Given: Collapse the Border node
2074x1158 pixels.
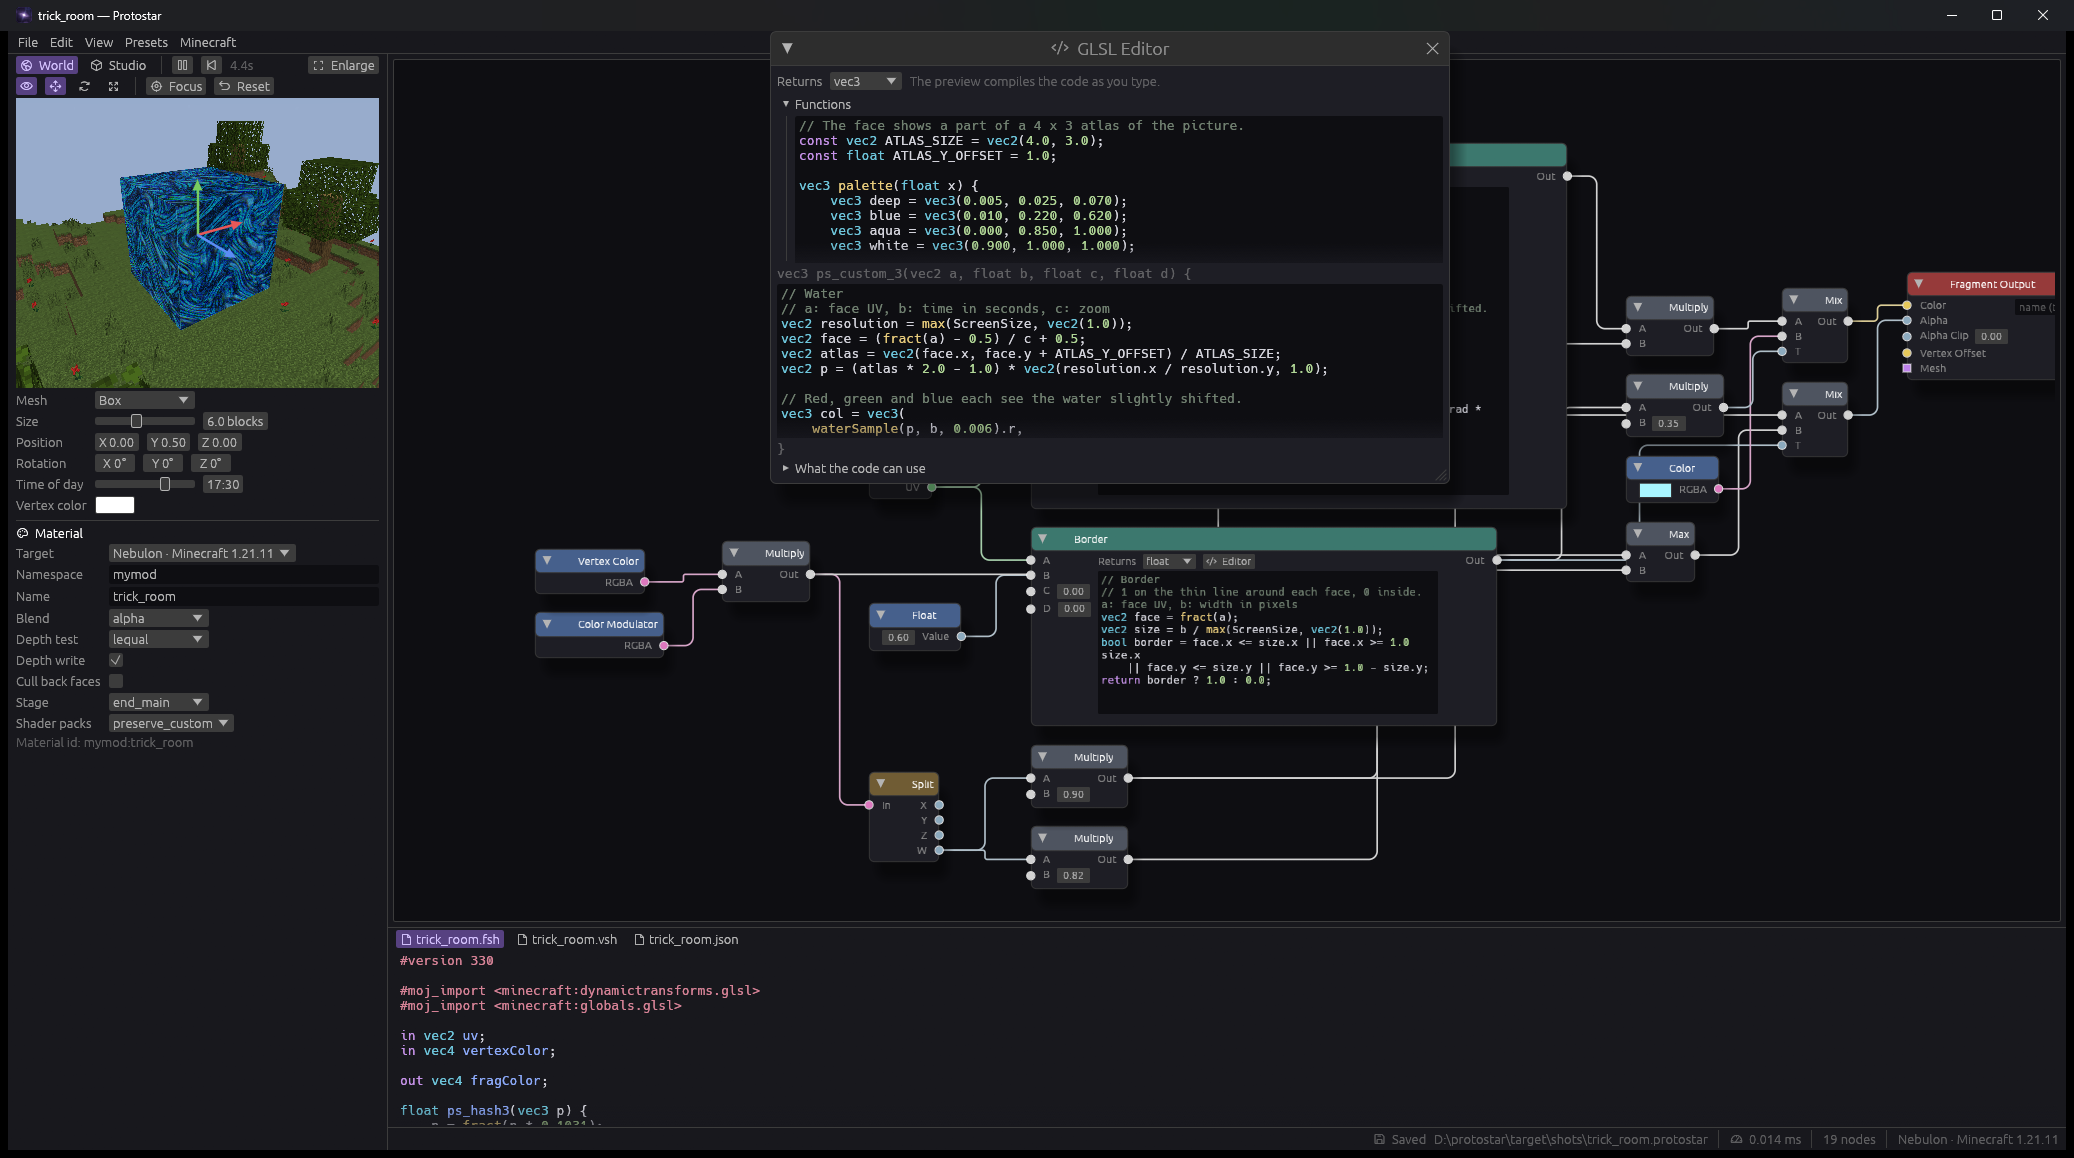Looking at the screenshot, I should tap(1043, 539).
